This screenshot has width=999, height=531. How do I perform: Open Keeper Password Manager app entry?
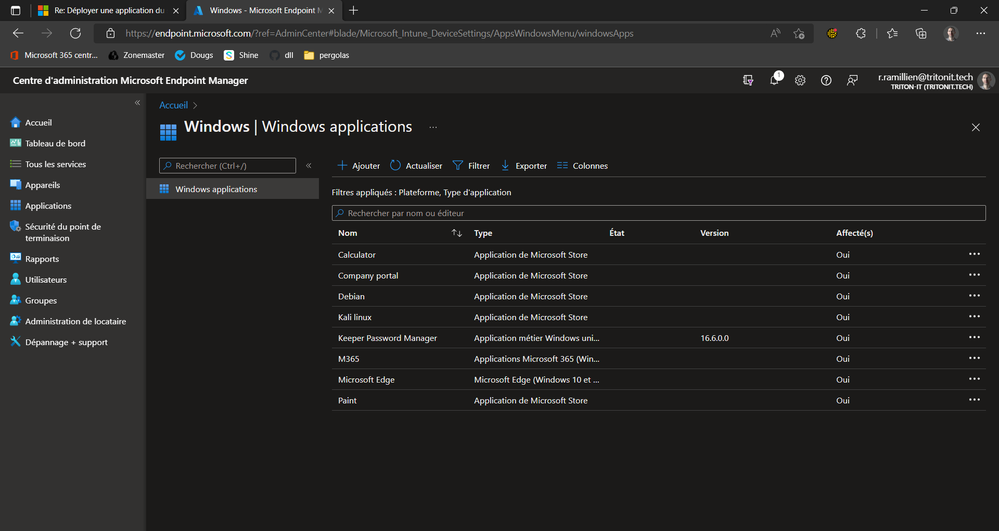[x=387, y=338]
